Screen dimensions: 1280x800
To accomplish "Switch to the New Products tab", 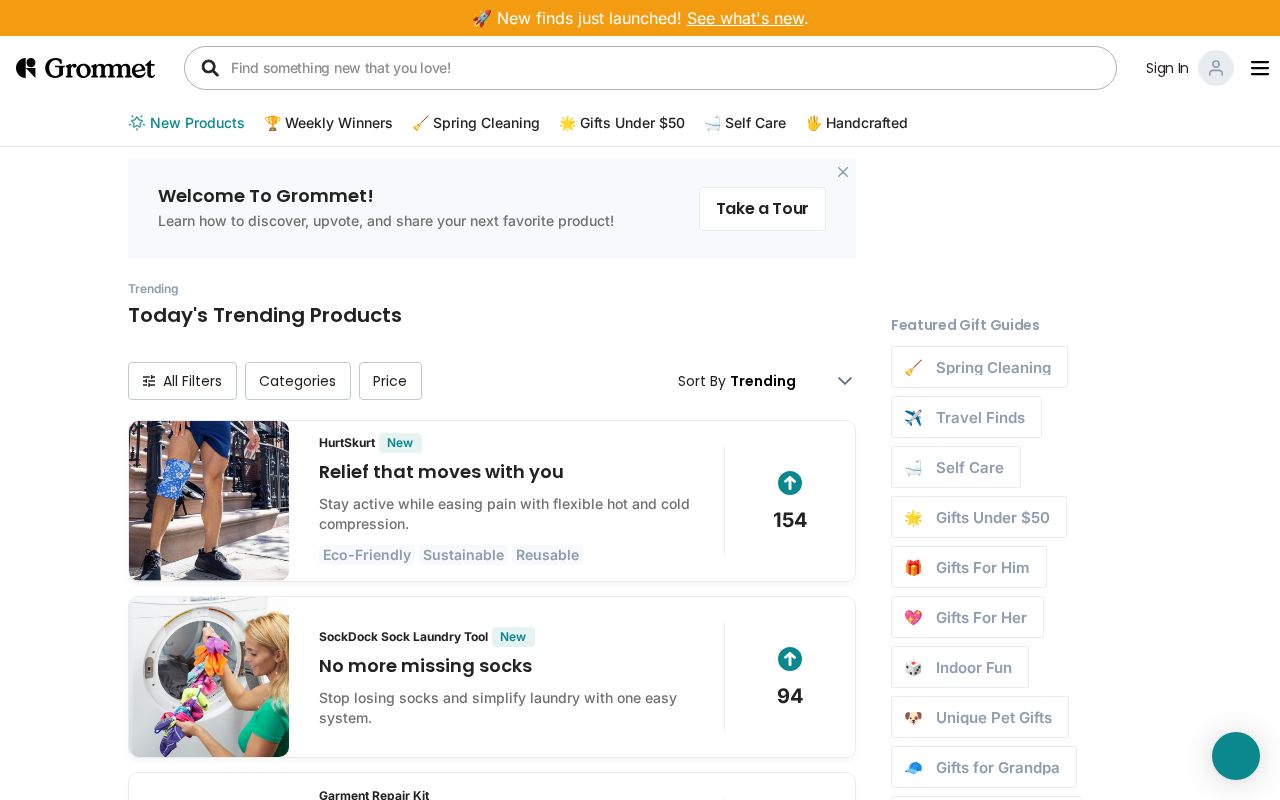I will click(x=187, y=123).
